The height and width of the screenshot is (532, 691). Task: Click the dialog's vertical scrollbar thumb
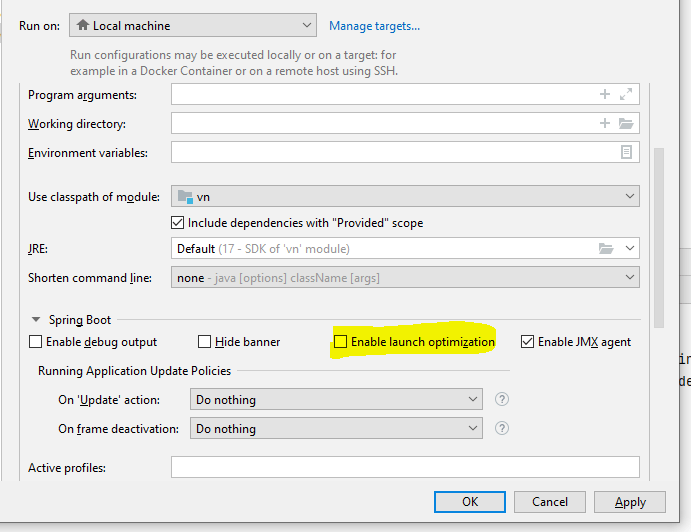659,238
